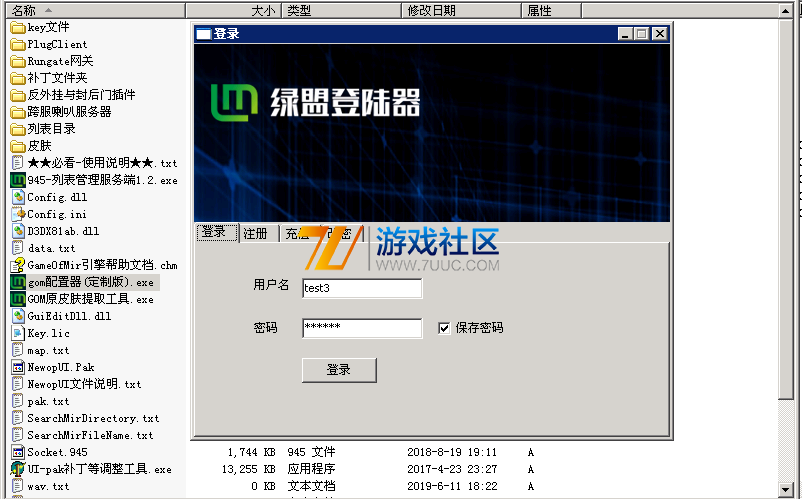Viewport: 802px width, 499px height.
Task: Click the 2017-4-23 23:27 date cell
Action: (x=452, y=469)
